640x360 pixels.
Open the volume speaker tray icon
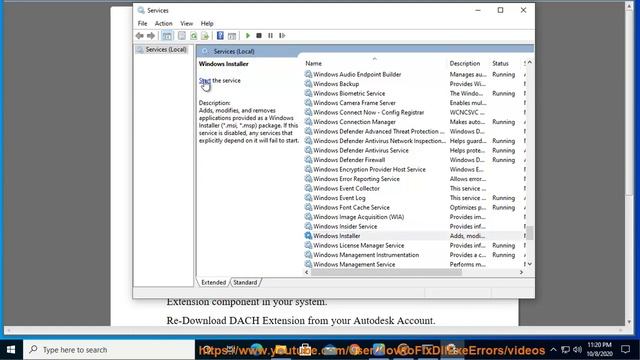[x=577, y=350]
